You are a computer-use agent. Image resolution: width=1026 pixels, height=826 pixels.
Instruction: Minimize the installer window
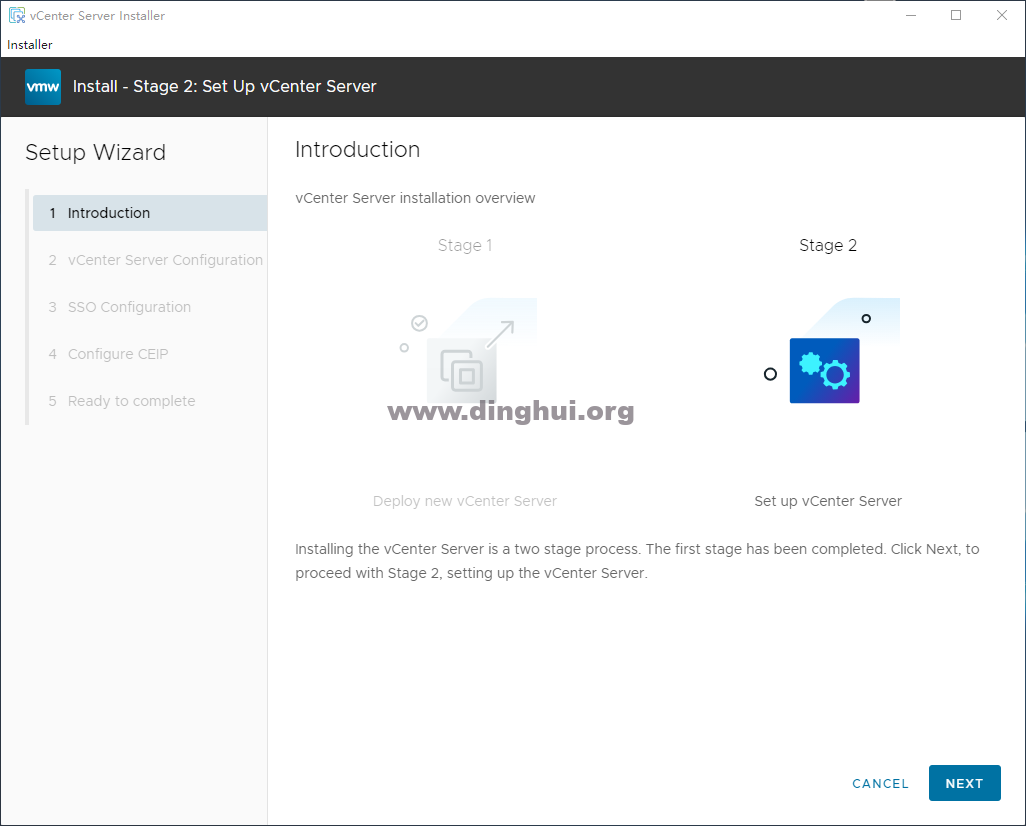coord(911,15)
